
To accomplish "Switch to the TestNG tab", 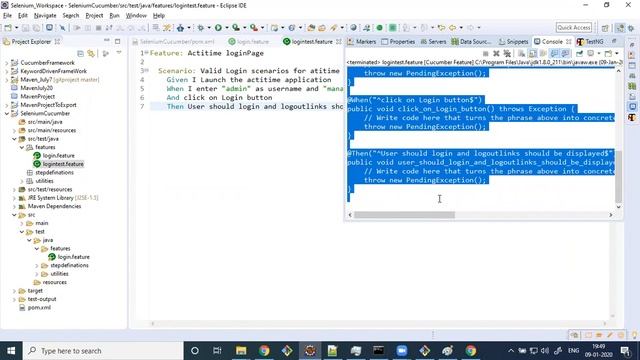I will coord(590,42).
